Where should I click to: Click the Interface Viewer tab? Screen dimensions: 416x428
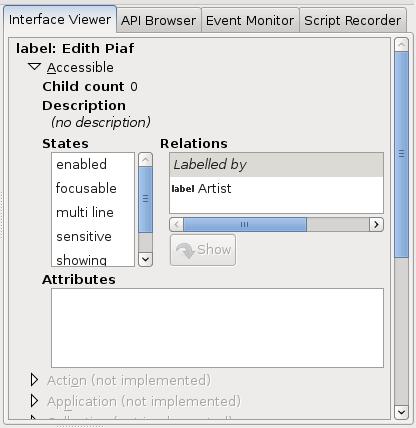(60, 19)
